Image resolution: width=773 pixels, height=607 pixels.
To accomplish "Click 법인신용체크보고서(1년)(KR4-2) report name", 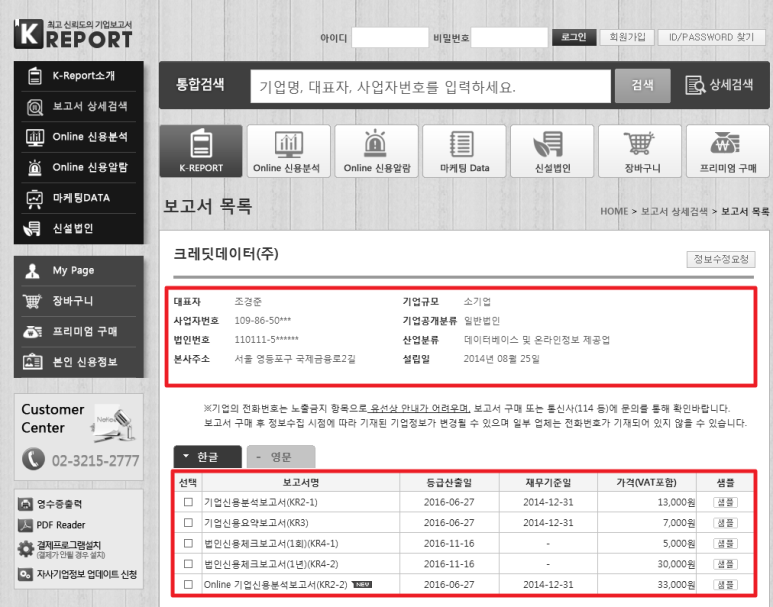I will click(271, 564).
